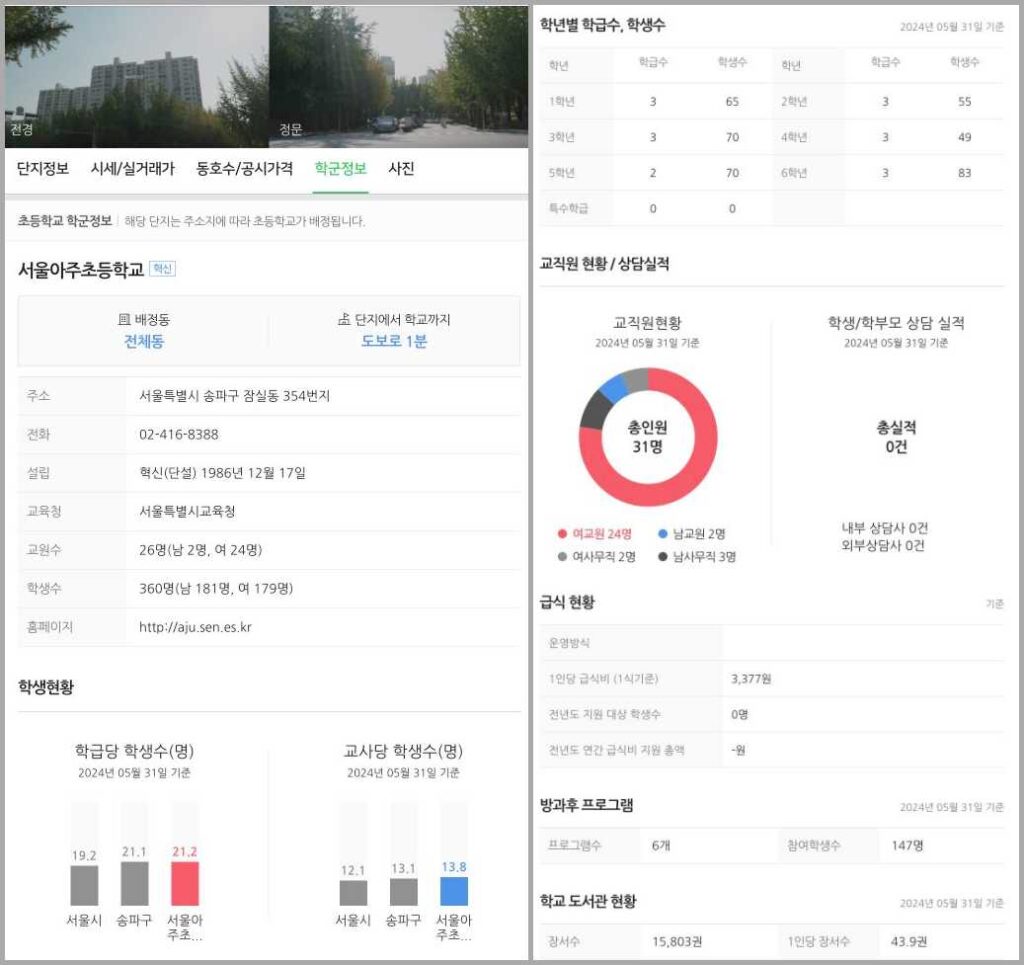Viewport: 1024px width, 965px height.
Task: Click the 1인당 장서수 value 43.9권
Action: pos(909,941)
